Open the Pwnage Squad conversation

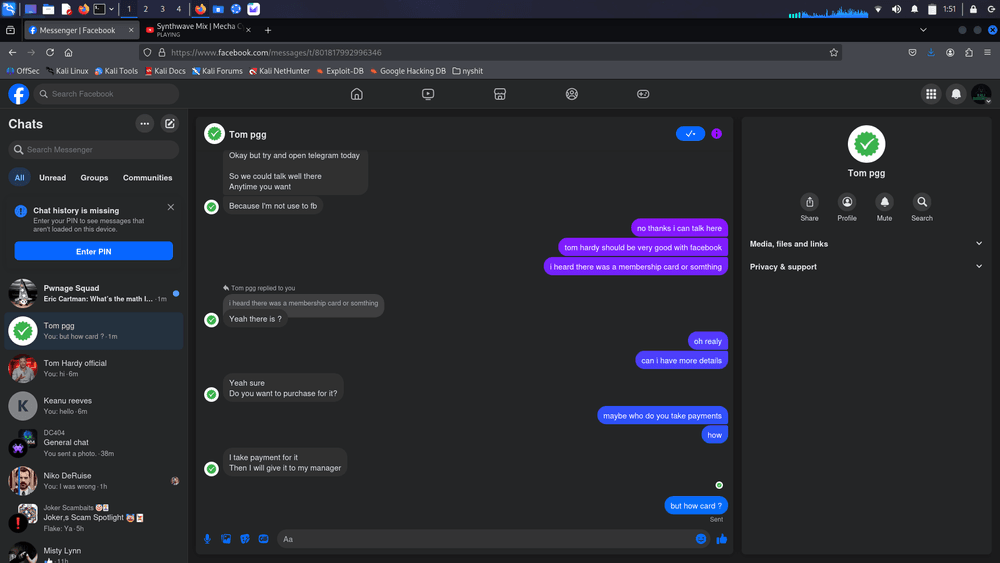pos(94,293)
